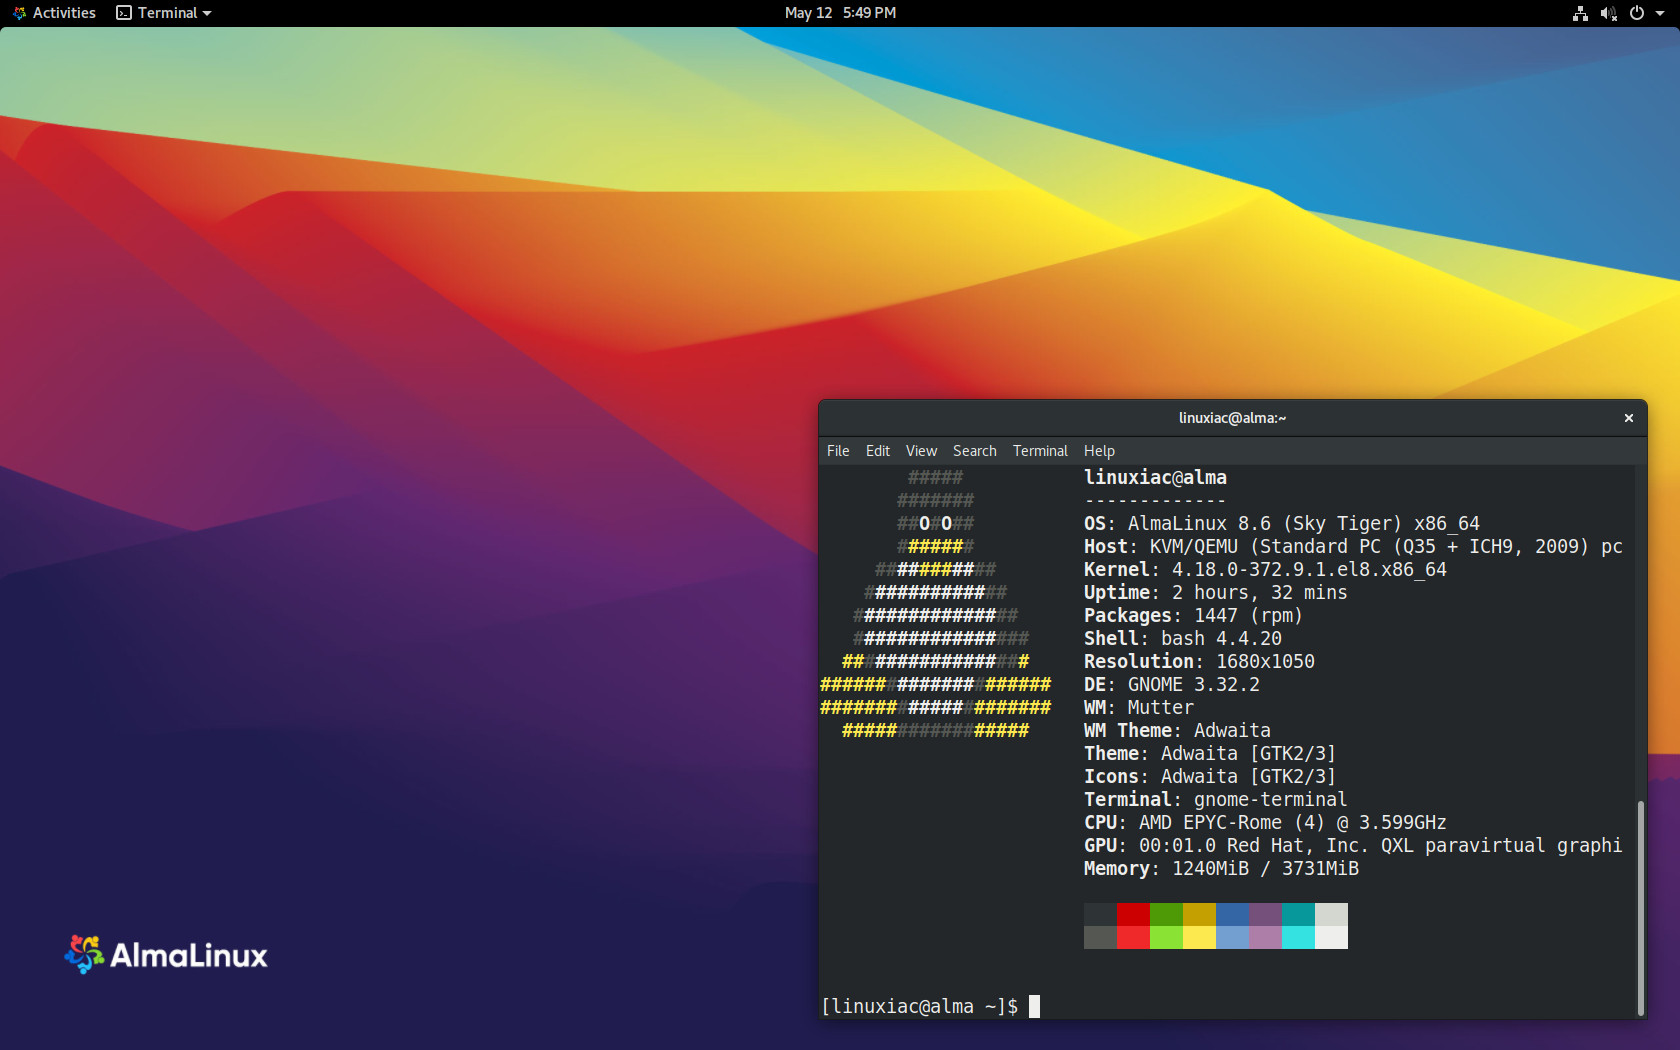The width and height of the screenshot is (1680, 1050).
Task: Click the Packages '1447 (rpm)' text
Action: [x=1249, y=616]
